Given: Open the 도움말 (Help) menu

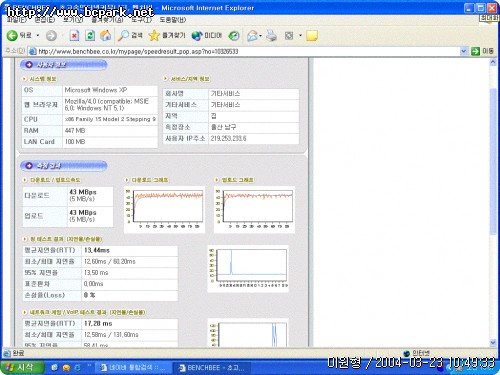Looking at the screenshot, I should 172,20.
